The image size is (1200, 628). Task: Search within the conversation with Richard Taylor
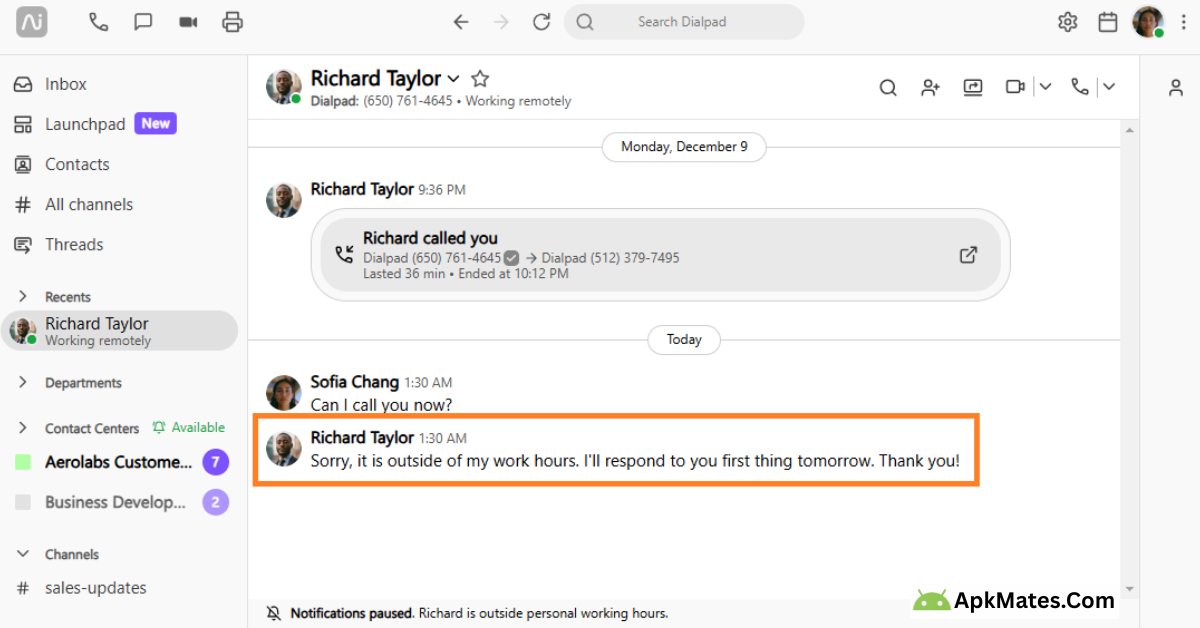(x=887, y=87)
